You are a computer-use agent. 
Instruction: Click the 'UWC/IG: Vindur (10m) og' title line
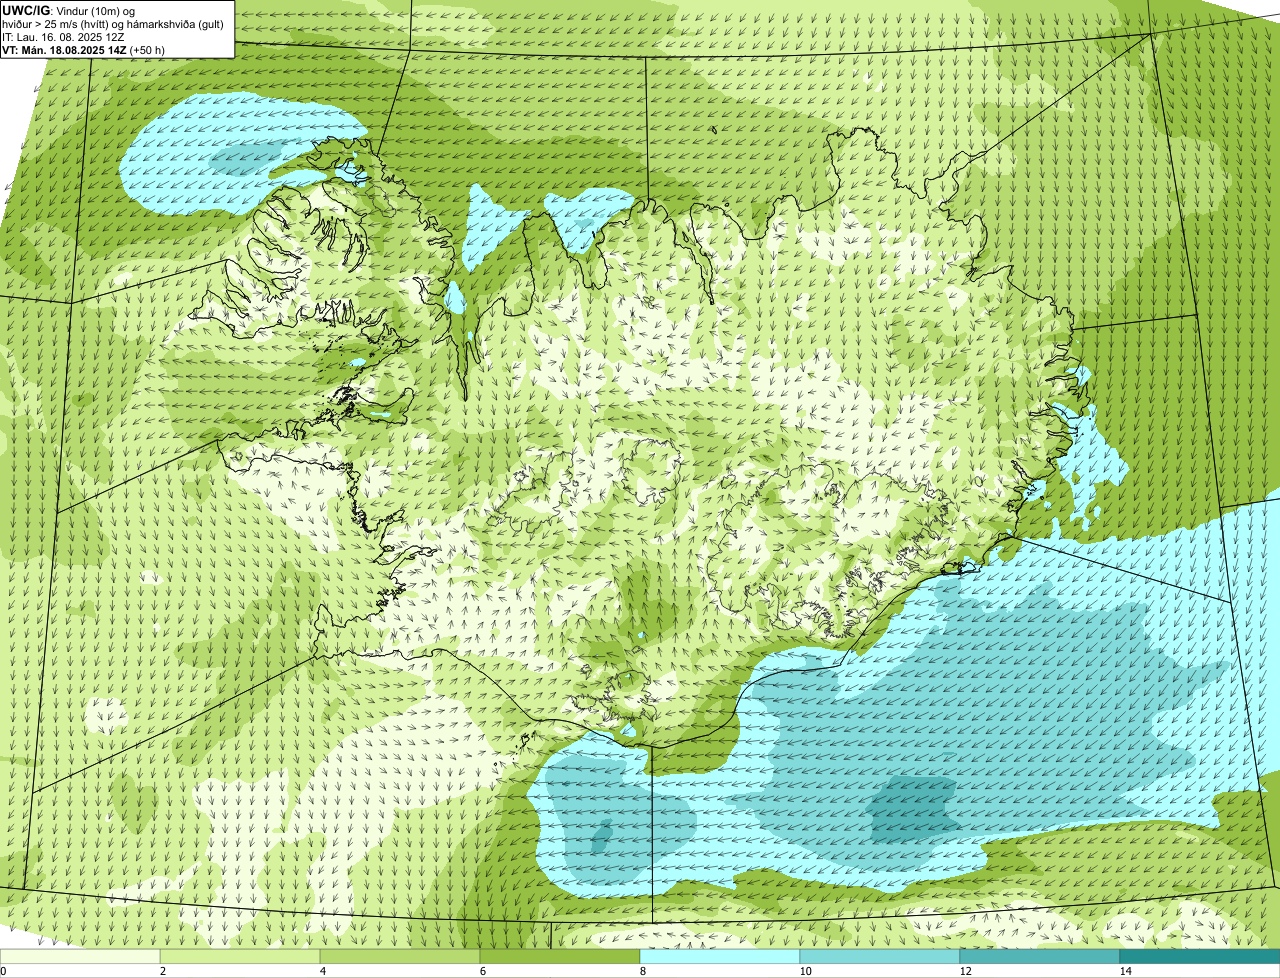pyautogui.click(x=68, y=10)
